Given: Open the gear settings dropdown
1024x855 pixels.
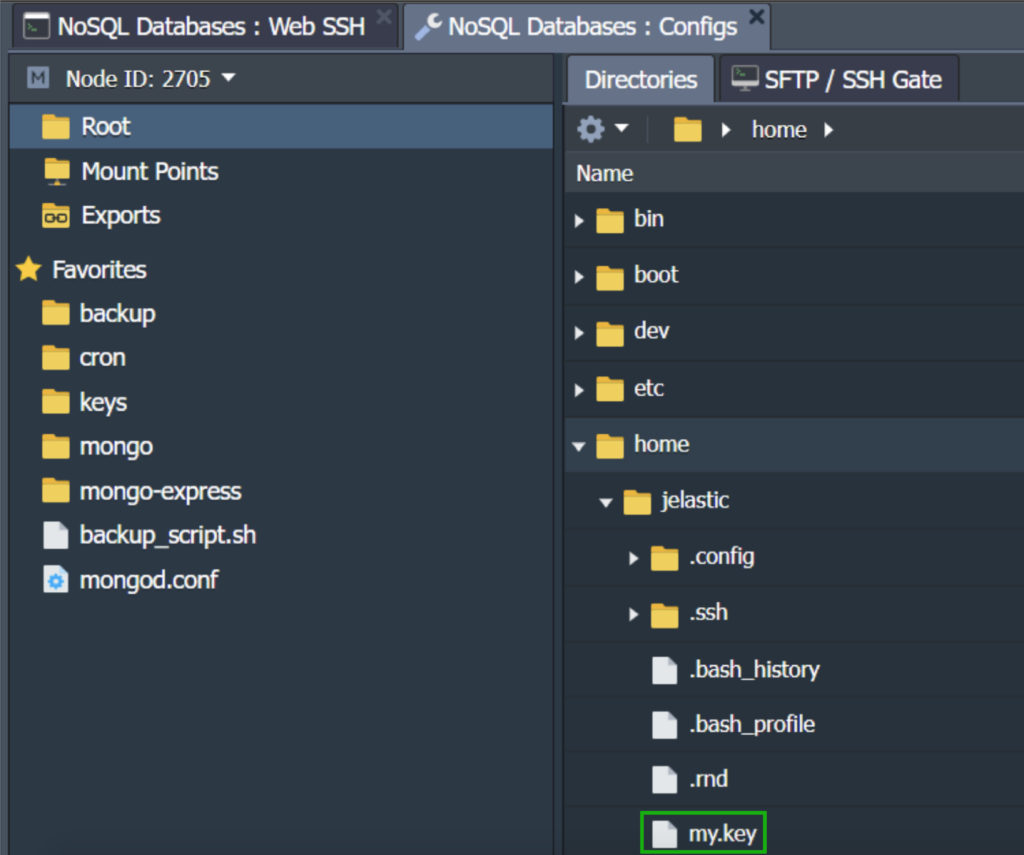Looking at the screenshot, I should [x=602, y=129].
